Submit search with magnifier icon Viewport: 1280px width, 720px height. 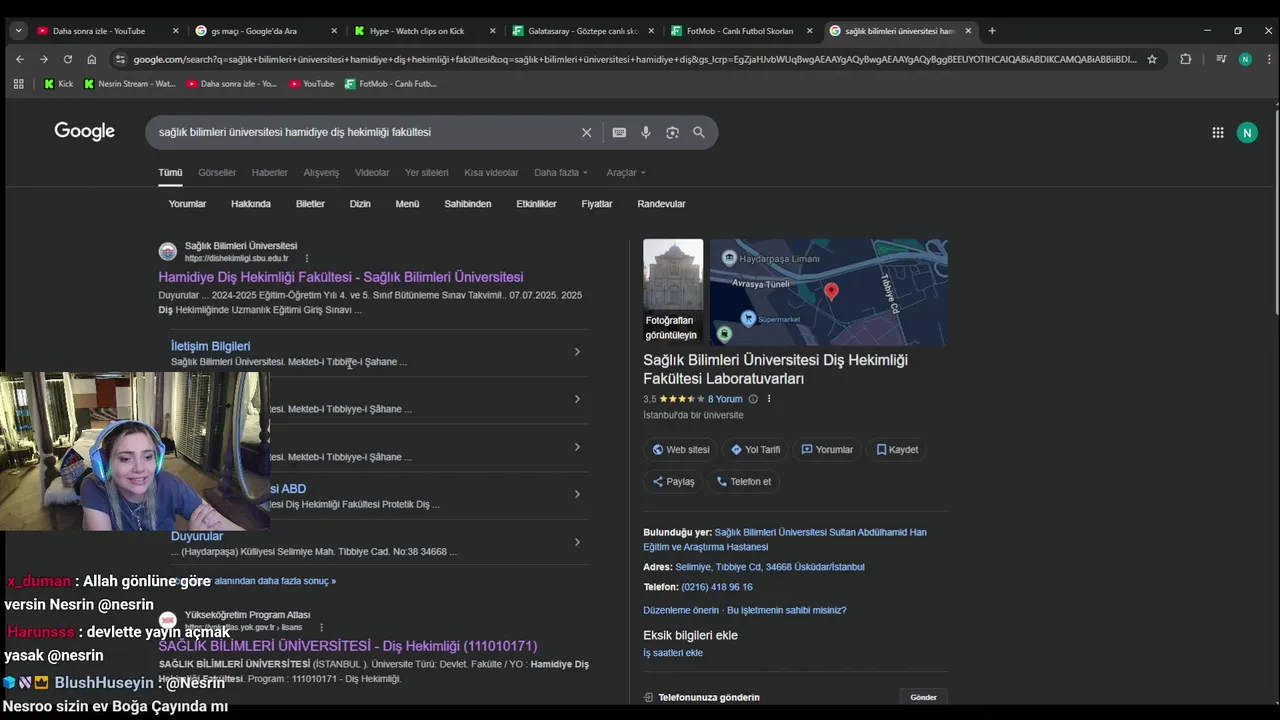(699, 132)
